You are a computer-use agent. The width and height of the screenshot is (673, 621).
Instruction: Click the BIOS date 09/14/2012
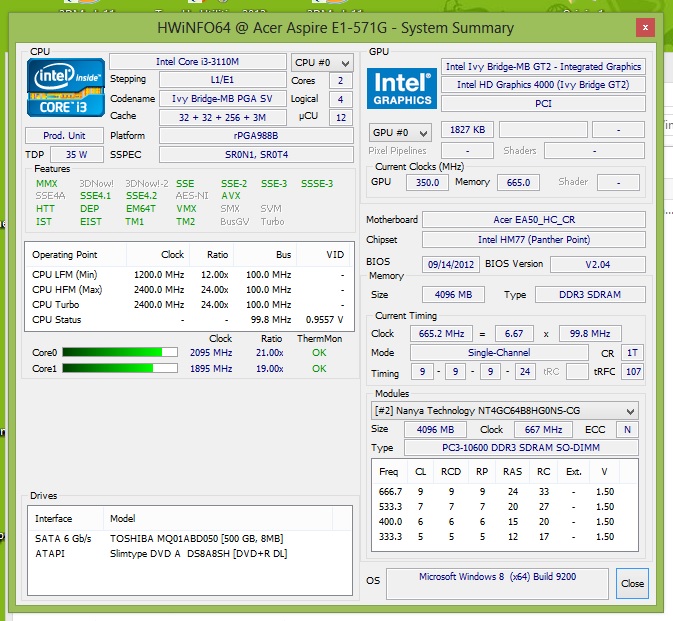[x=451, y=264]
